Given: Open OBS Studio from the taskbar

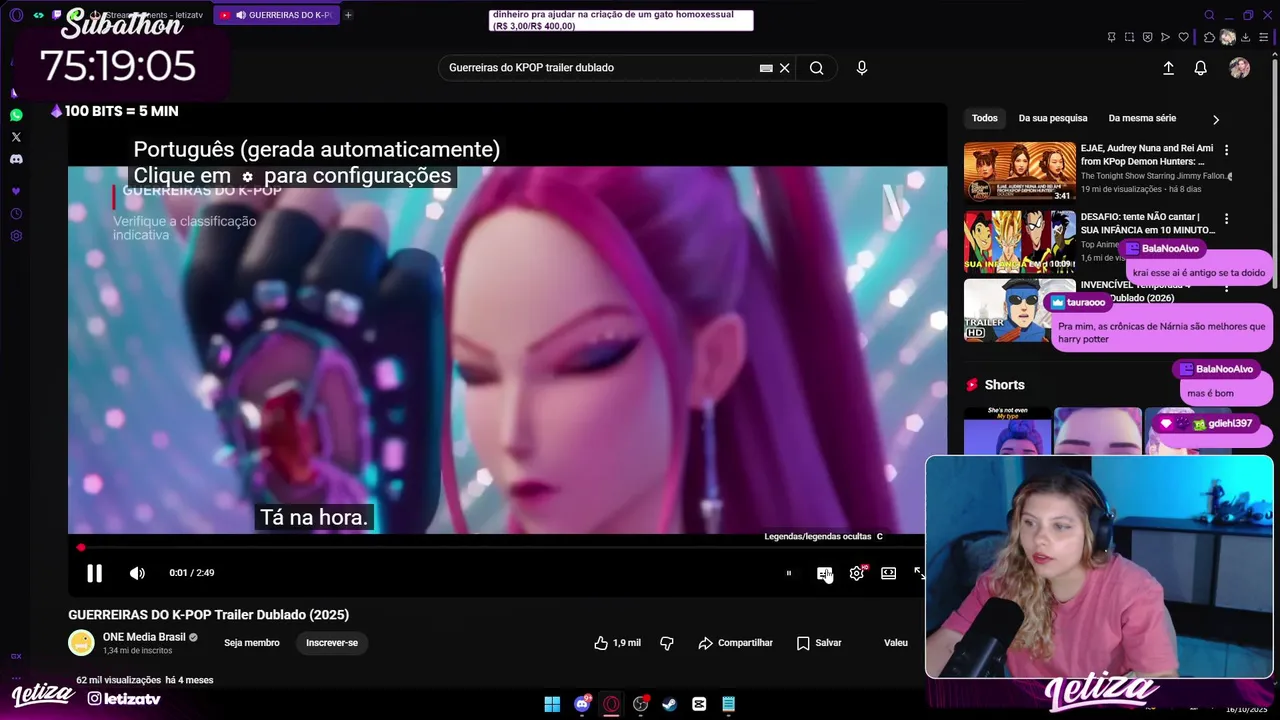Looking at the screenshot, I should pos(640,704).
